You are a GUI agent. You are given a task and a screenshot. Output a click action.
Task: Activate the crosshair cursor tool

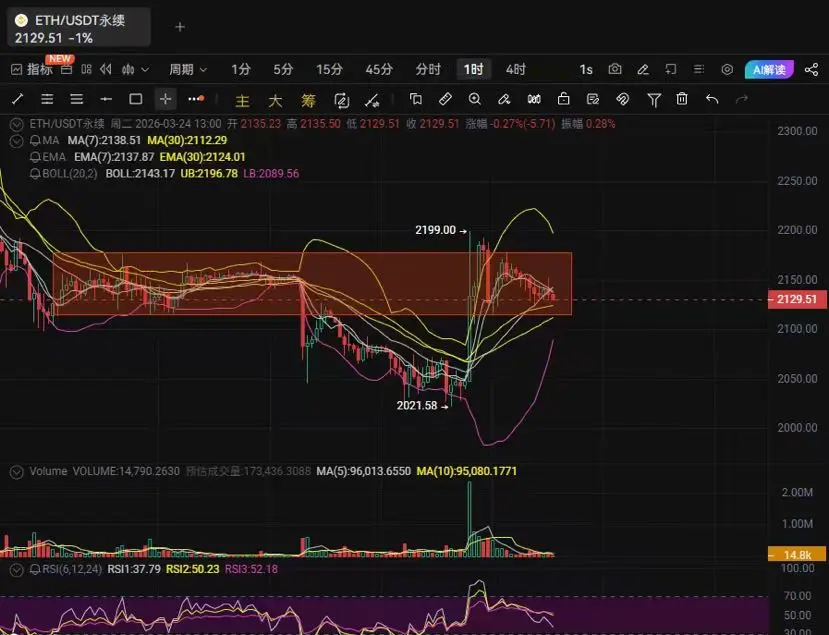165,99
